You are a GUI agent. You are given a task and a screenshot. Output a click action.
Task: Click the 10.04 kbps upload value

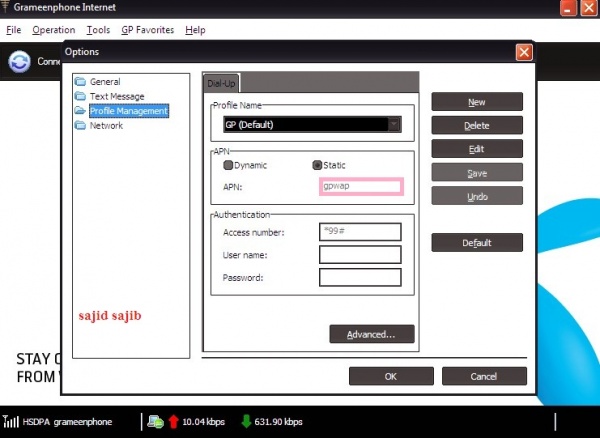[x=203, y=422]
